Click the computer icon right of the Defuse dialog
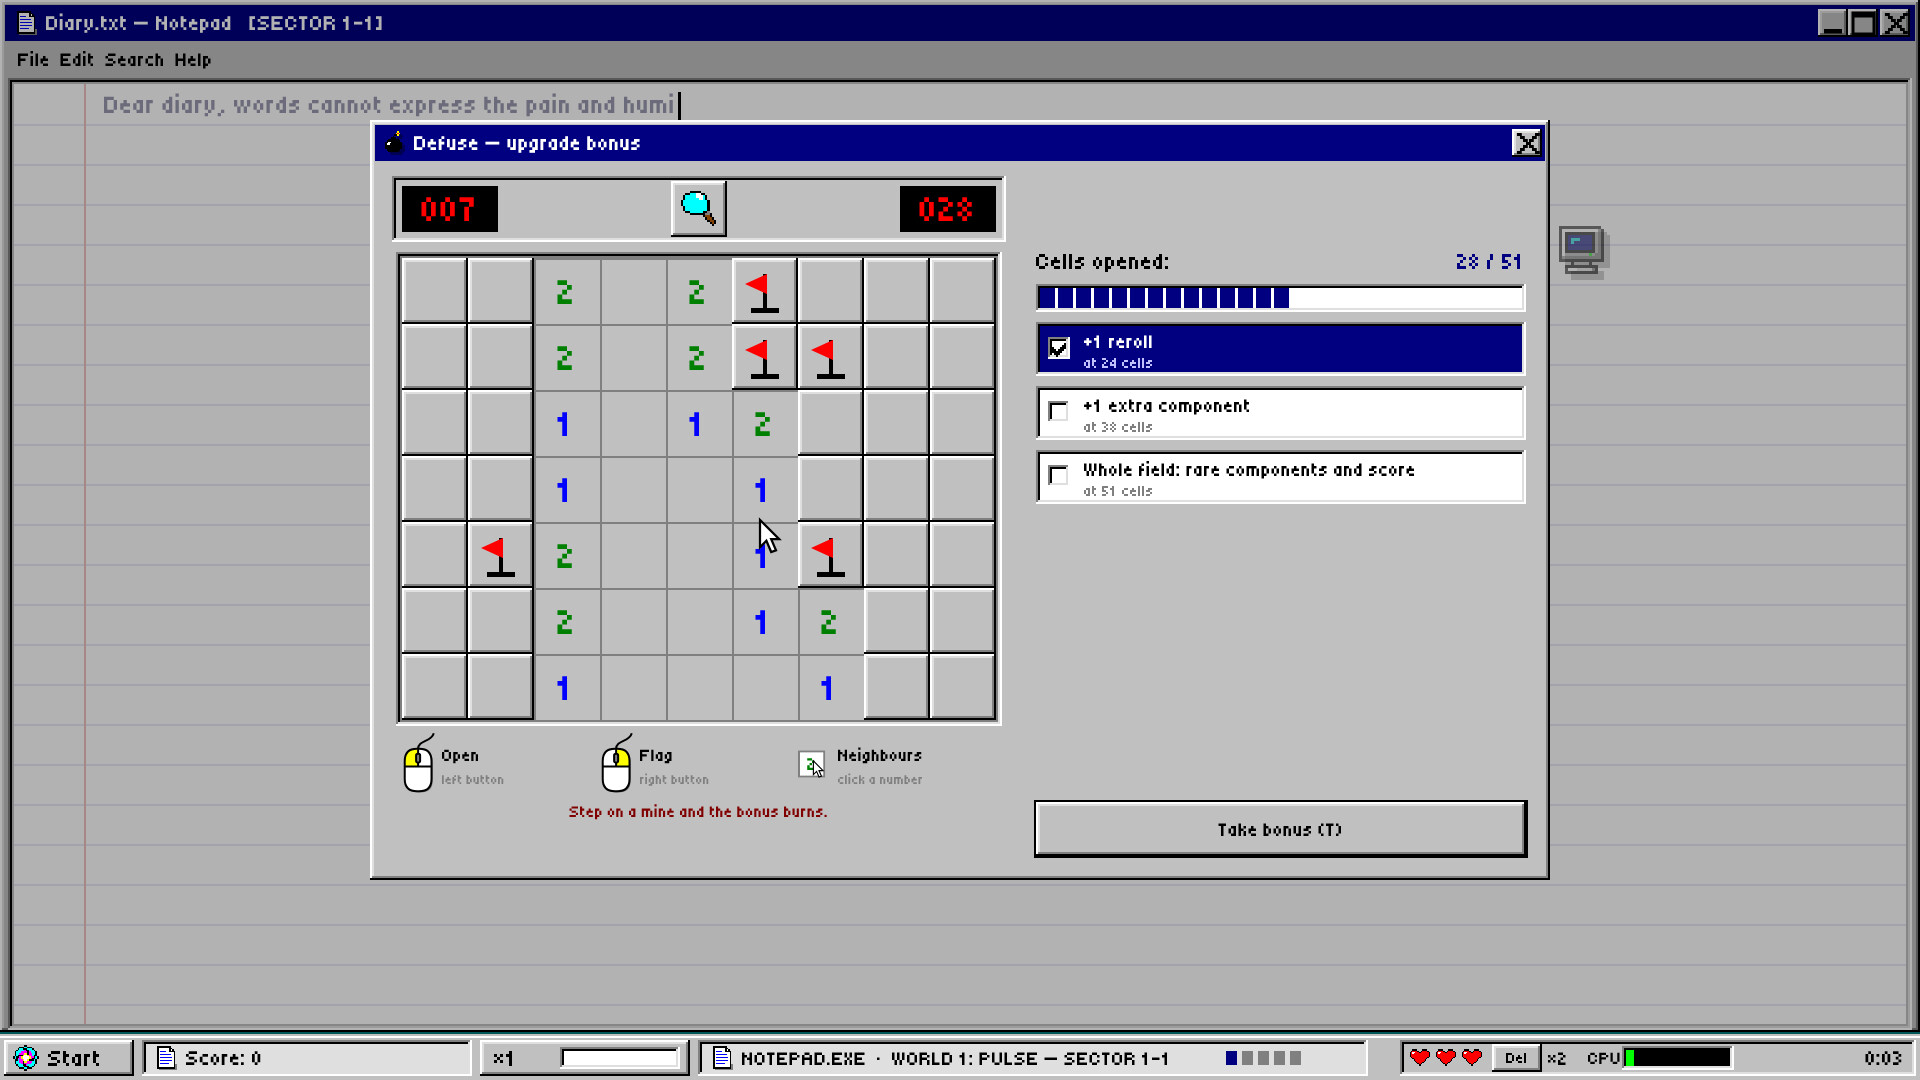This screenshot has width=1920, height=1080. pos(1582,250)
